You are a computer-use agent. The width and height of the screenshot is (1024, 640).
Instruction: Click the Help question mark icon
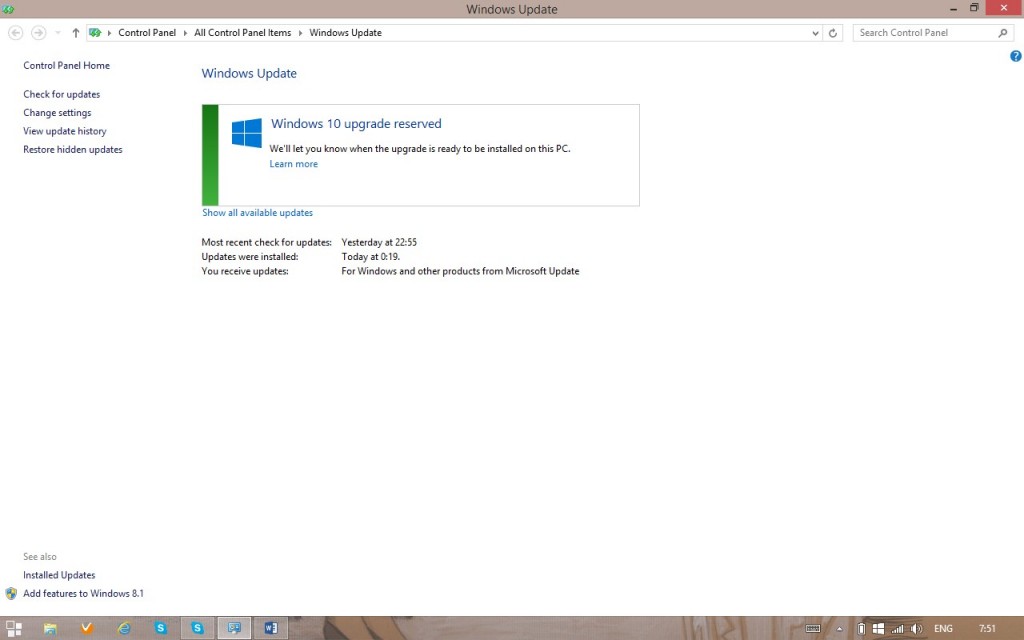[1016, 57]
